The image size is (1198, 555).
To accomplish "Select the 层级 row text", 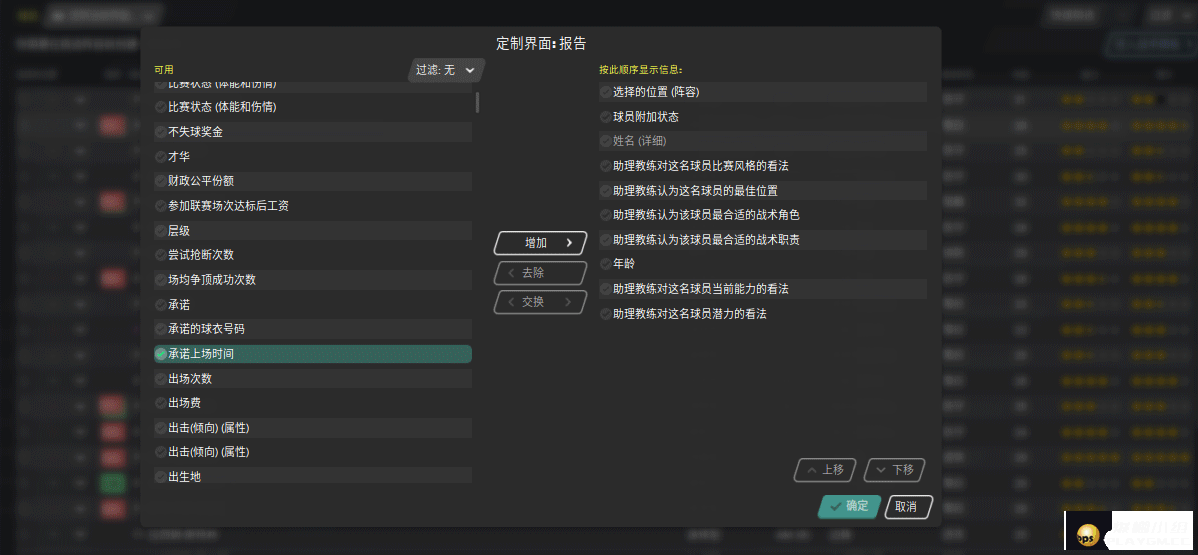I will 179,231.
